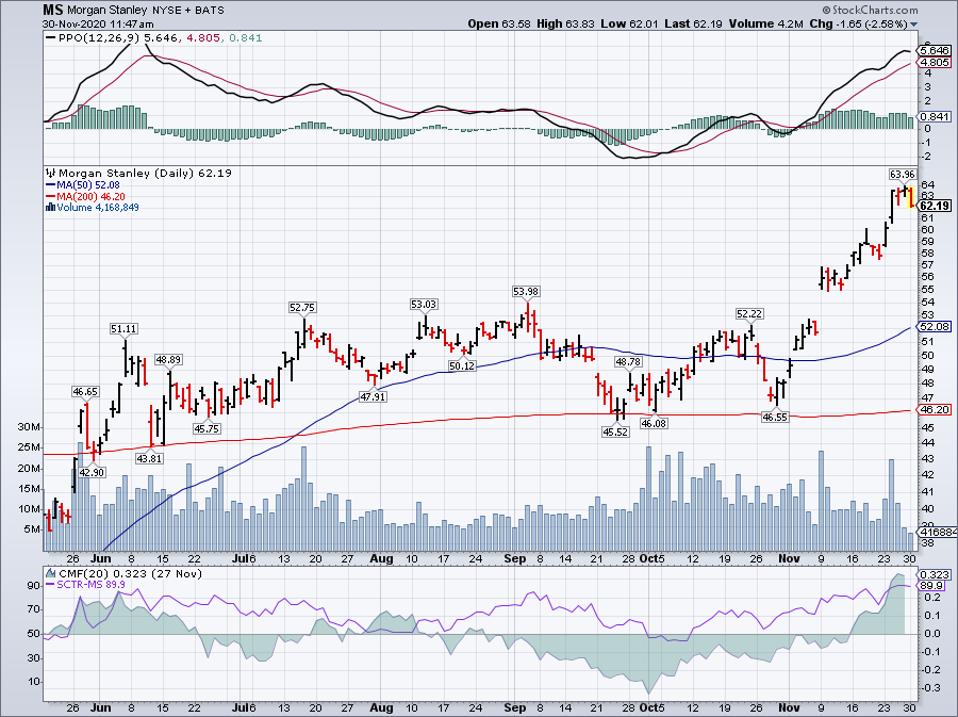
Task: Click the 53.03 price annotation
Action: (424, 304)
